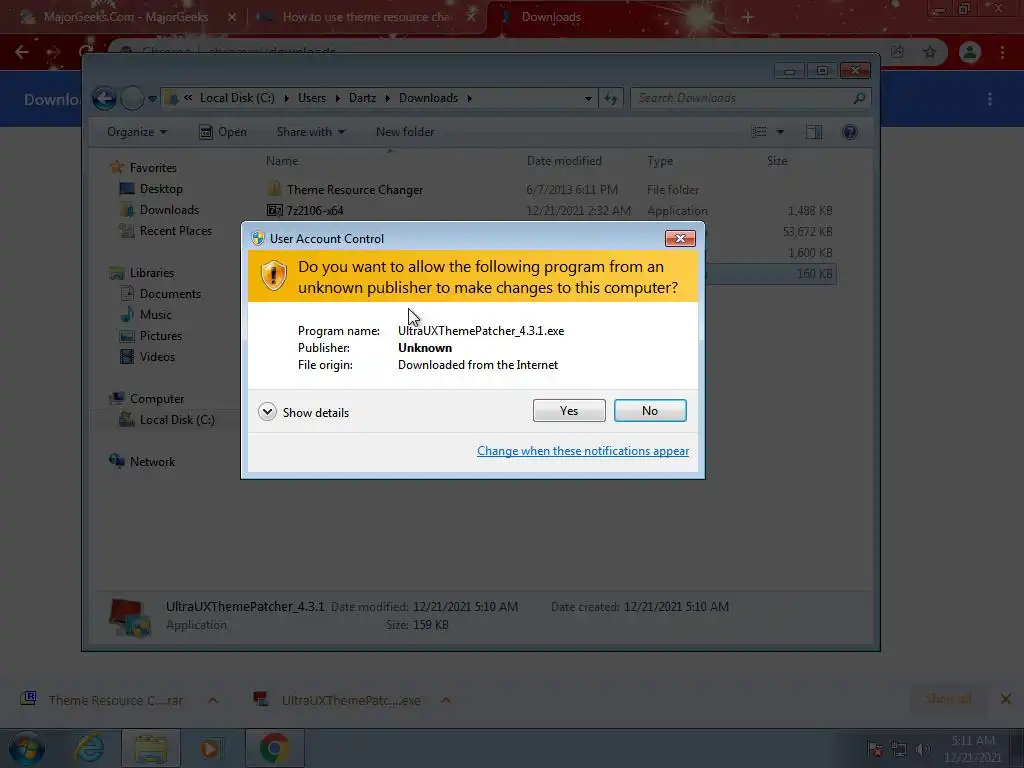Sort by the Size column header
This screenshot has height=768, width=1024.
pyautogui.click(x=776, y=161)
